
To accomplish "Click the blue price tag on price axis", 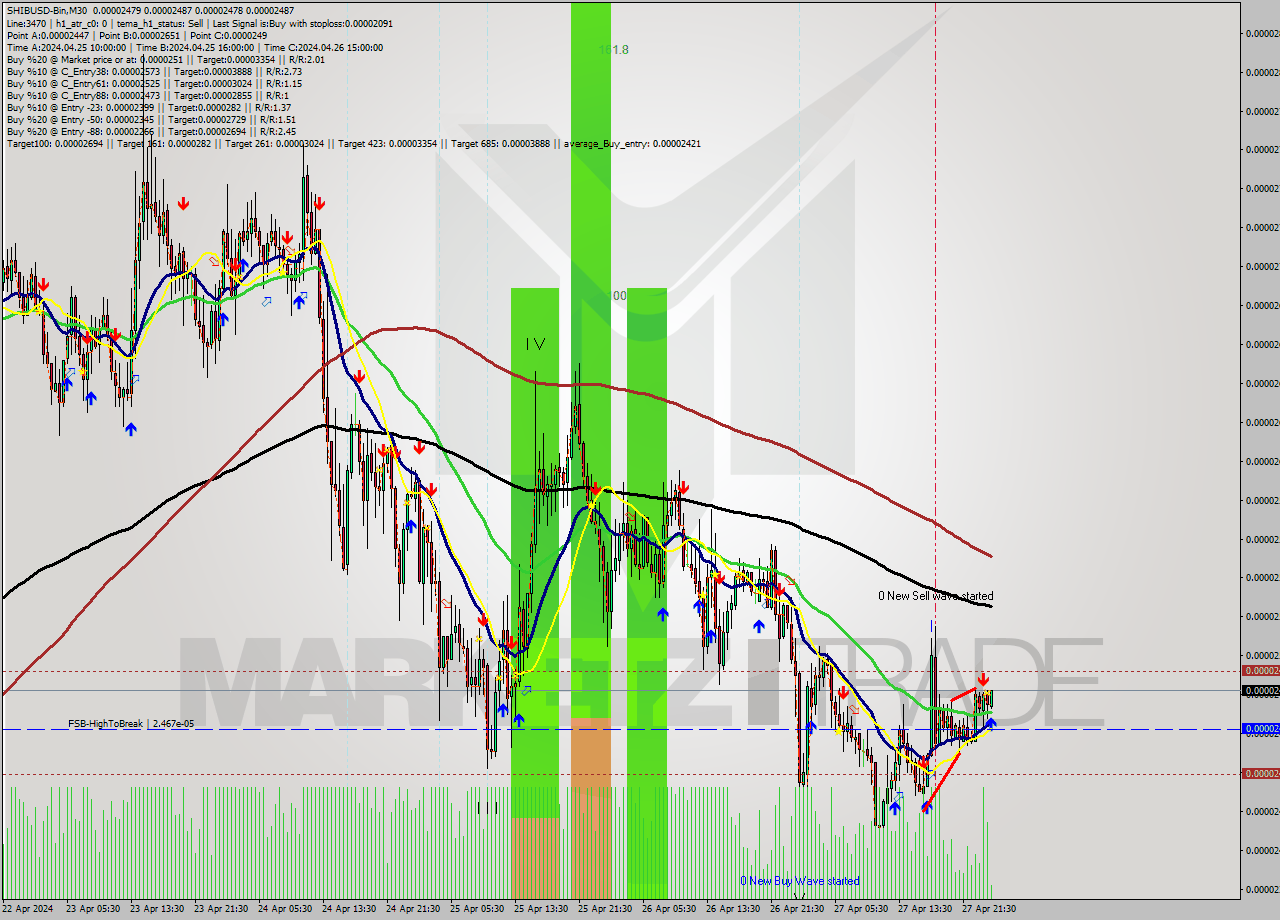I will (1260, 729).
